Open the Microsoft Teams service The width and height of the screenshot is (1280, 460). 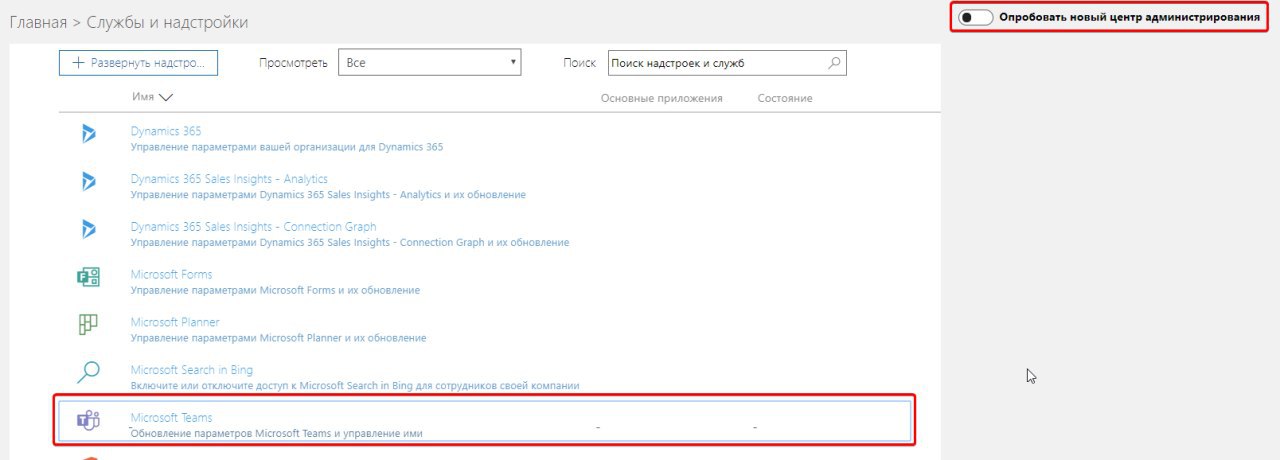point(171,417)
